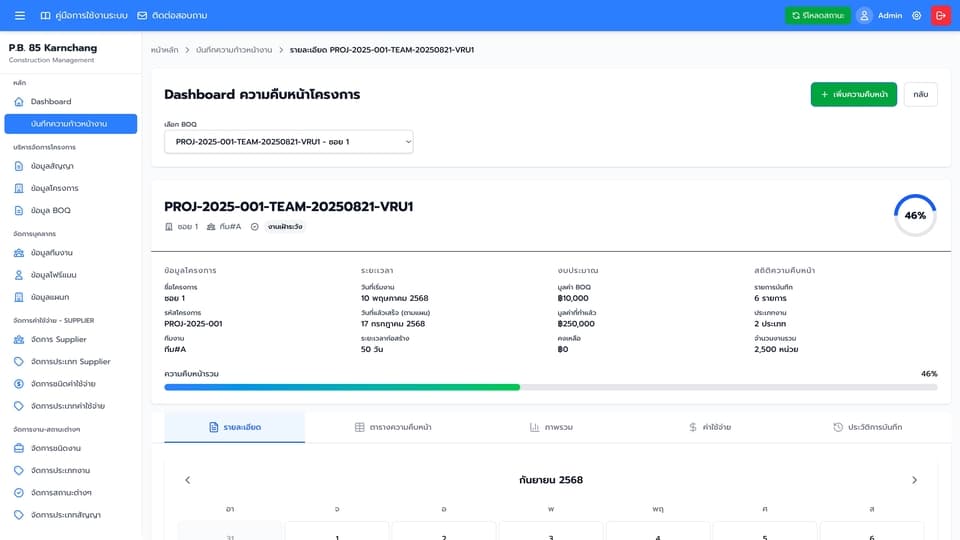Click the ข้อมูลแผนก building icon
The width and height of the screenshot is (960, 540).
(x=19, y=297)
